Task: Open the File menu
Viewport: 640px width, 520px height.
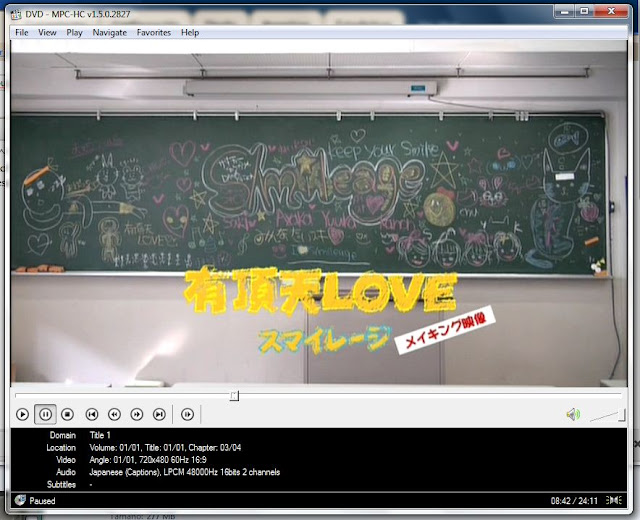Action: pos(22,33)
